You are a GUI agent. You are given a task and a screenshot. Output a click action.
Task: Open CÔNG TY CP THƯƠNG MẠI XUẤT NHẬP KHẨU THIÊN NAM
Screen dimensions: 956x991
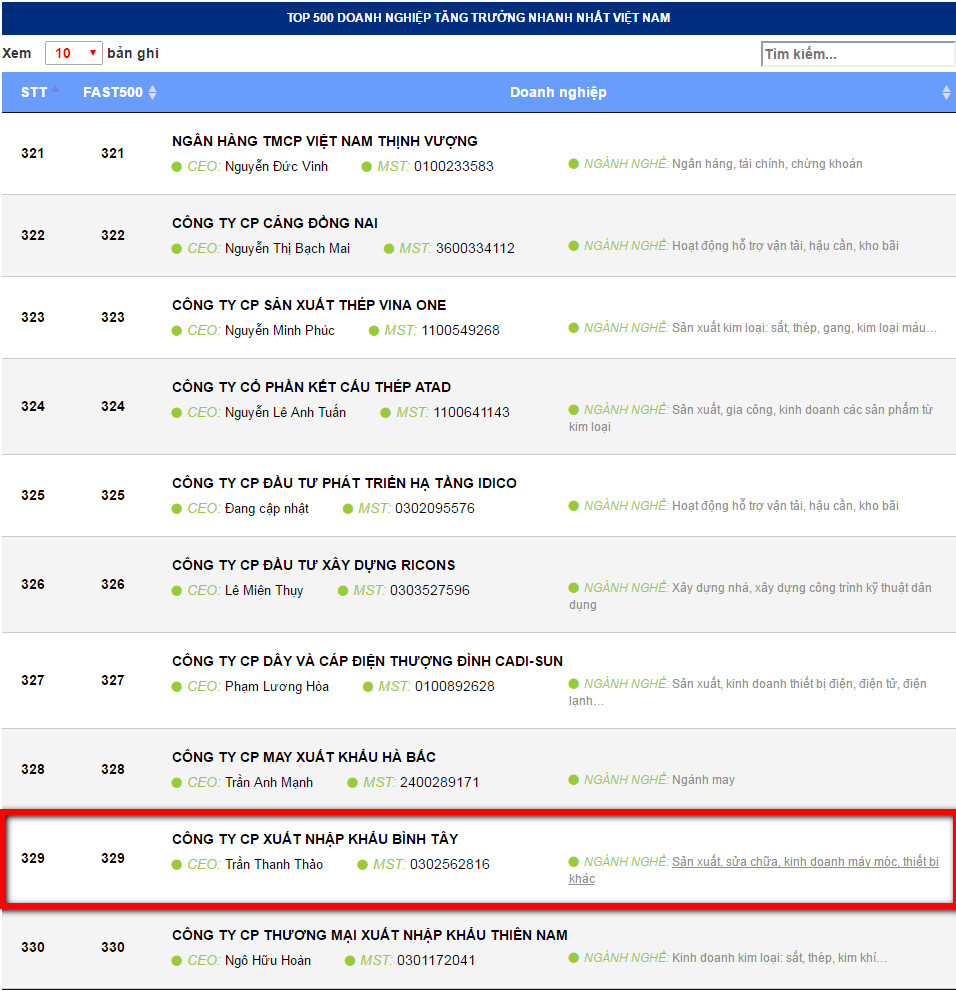coord(370,936)
